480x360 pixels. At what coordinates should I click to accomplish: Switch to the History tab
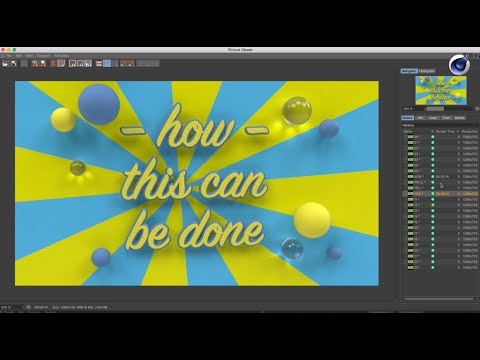pyautogui.click(x=407, y=118)
